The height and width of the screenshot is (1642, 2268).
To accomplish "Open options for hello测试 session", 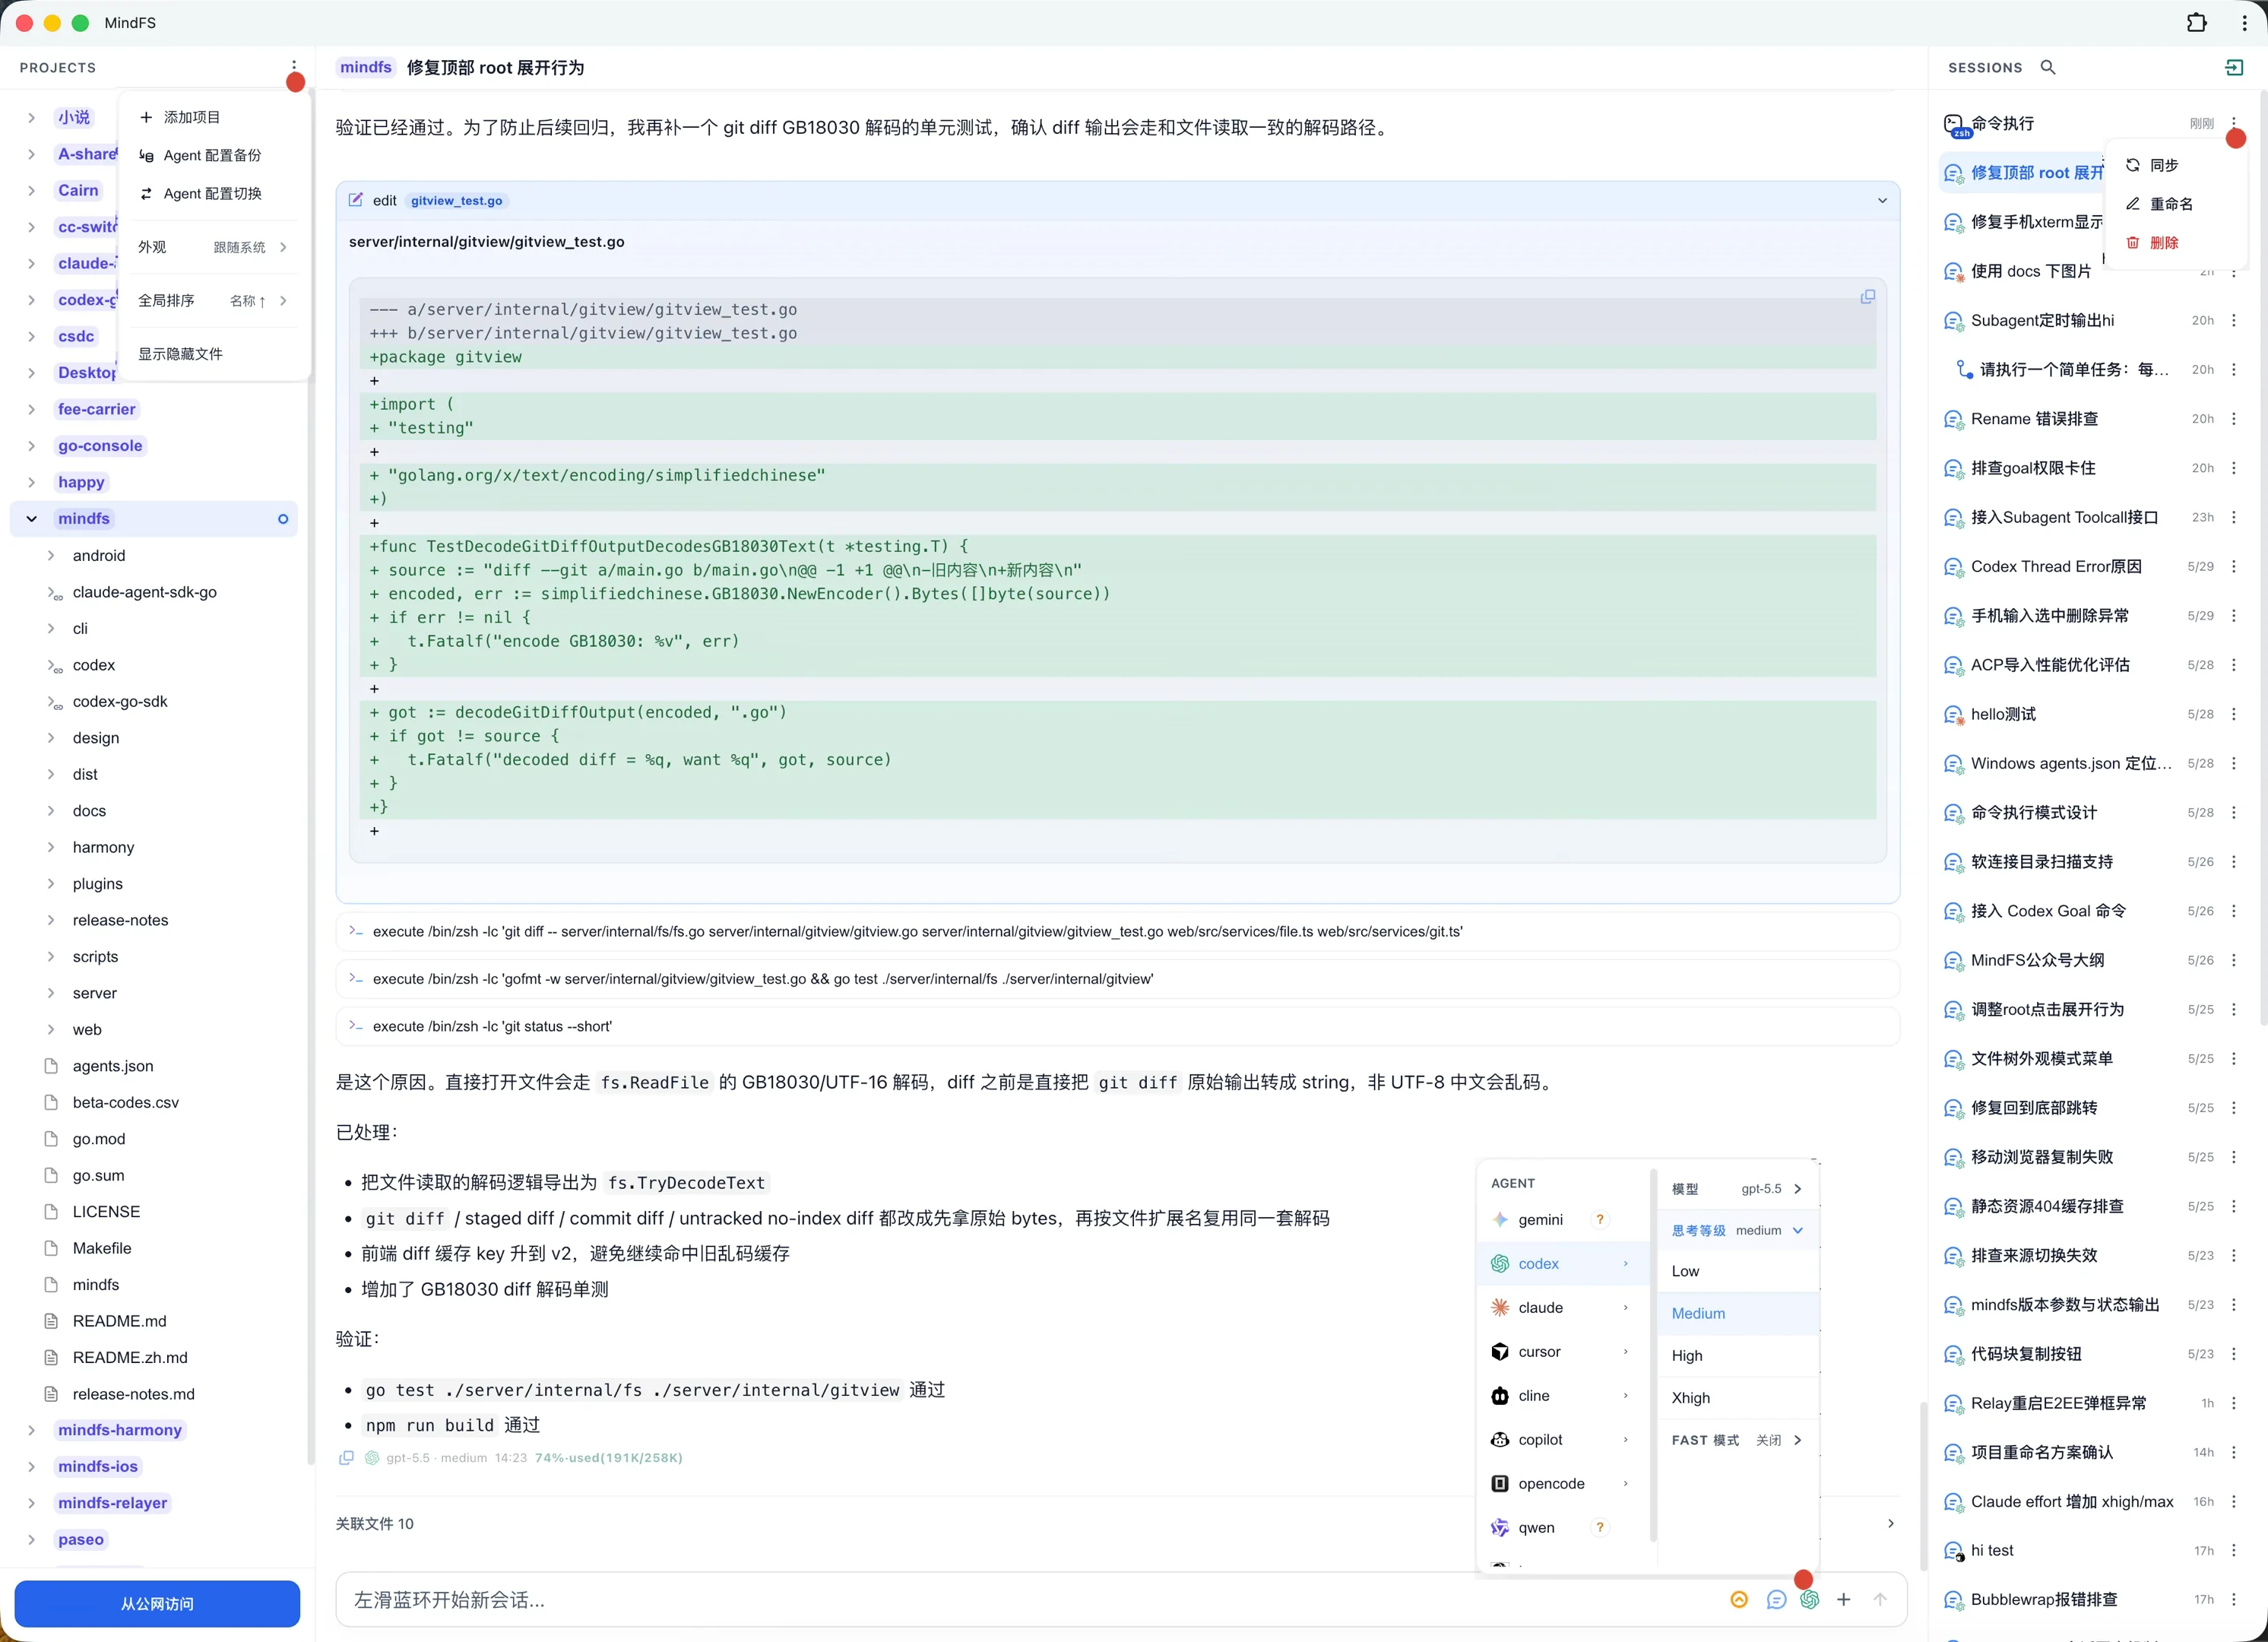I will [x=2233, y=714].
